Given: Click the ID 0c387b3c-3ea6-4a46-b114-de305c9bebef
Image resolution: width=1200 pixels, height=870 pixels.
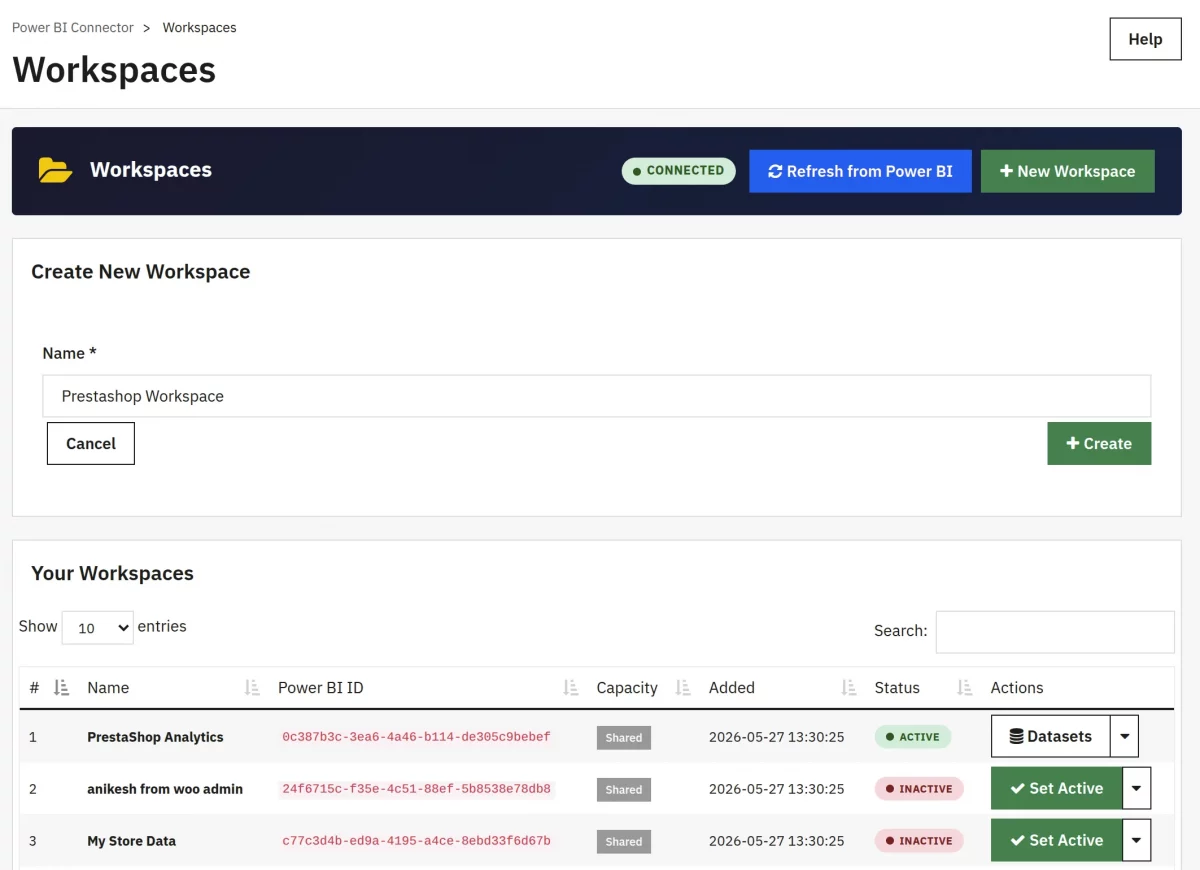Looking at the screenshot, I should pos(416,737).
